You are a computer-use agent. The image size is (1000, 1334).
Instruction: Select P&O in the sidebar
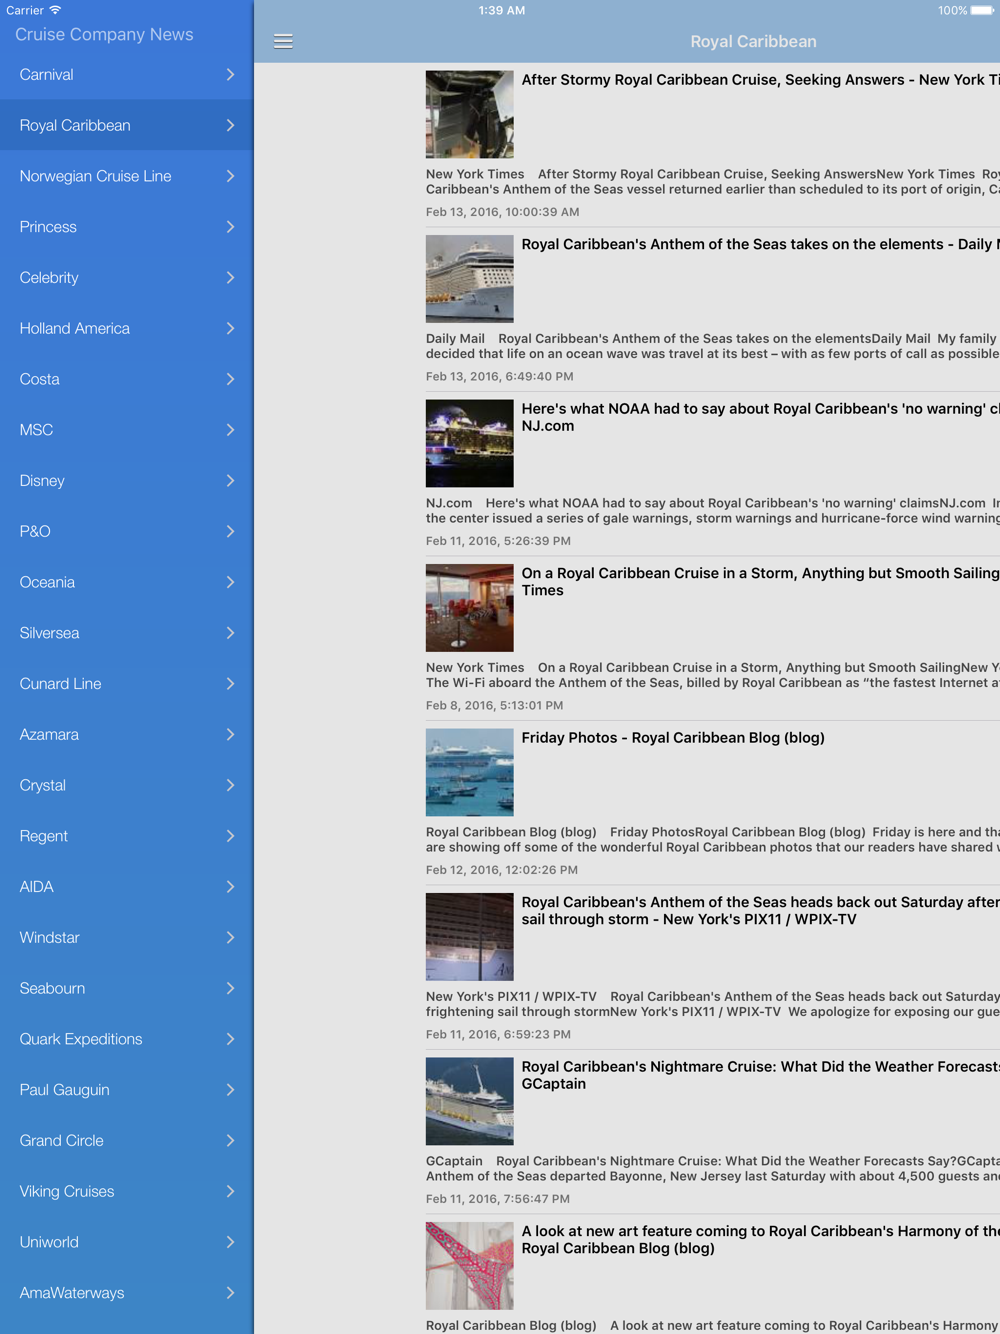[x=127, y=532]
